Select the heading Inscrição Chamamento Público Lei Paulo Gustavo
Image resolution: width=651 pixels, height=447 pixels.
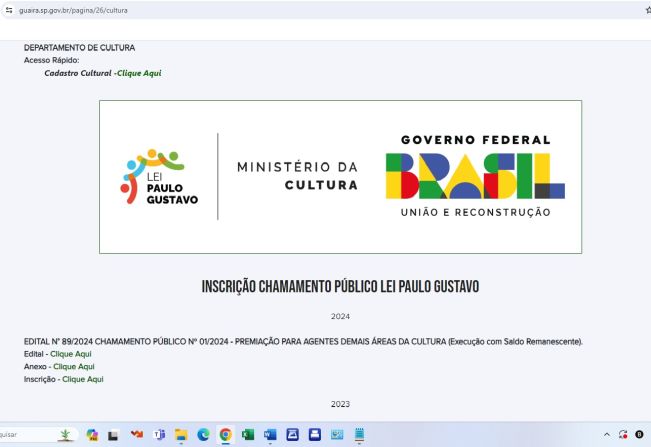pyautogui.click(x=340, y=286)
